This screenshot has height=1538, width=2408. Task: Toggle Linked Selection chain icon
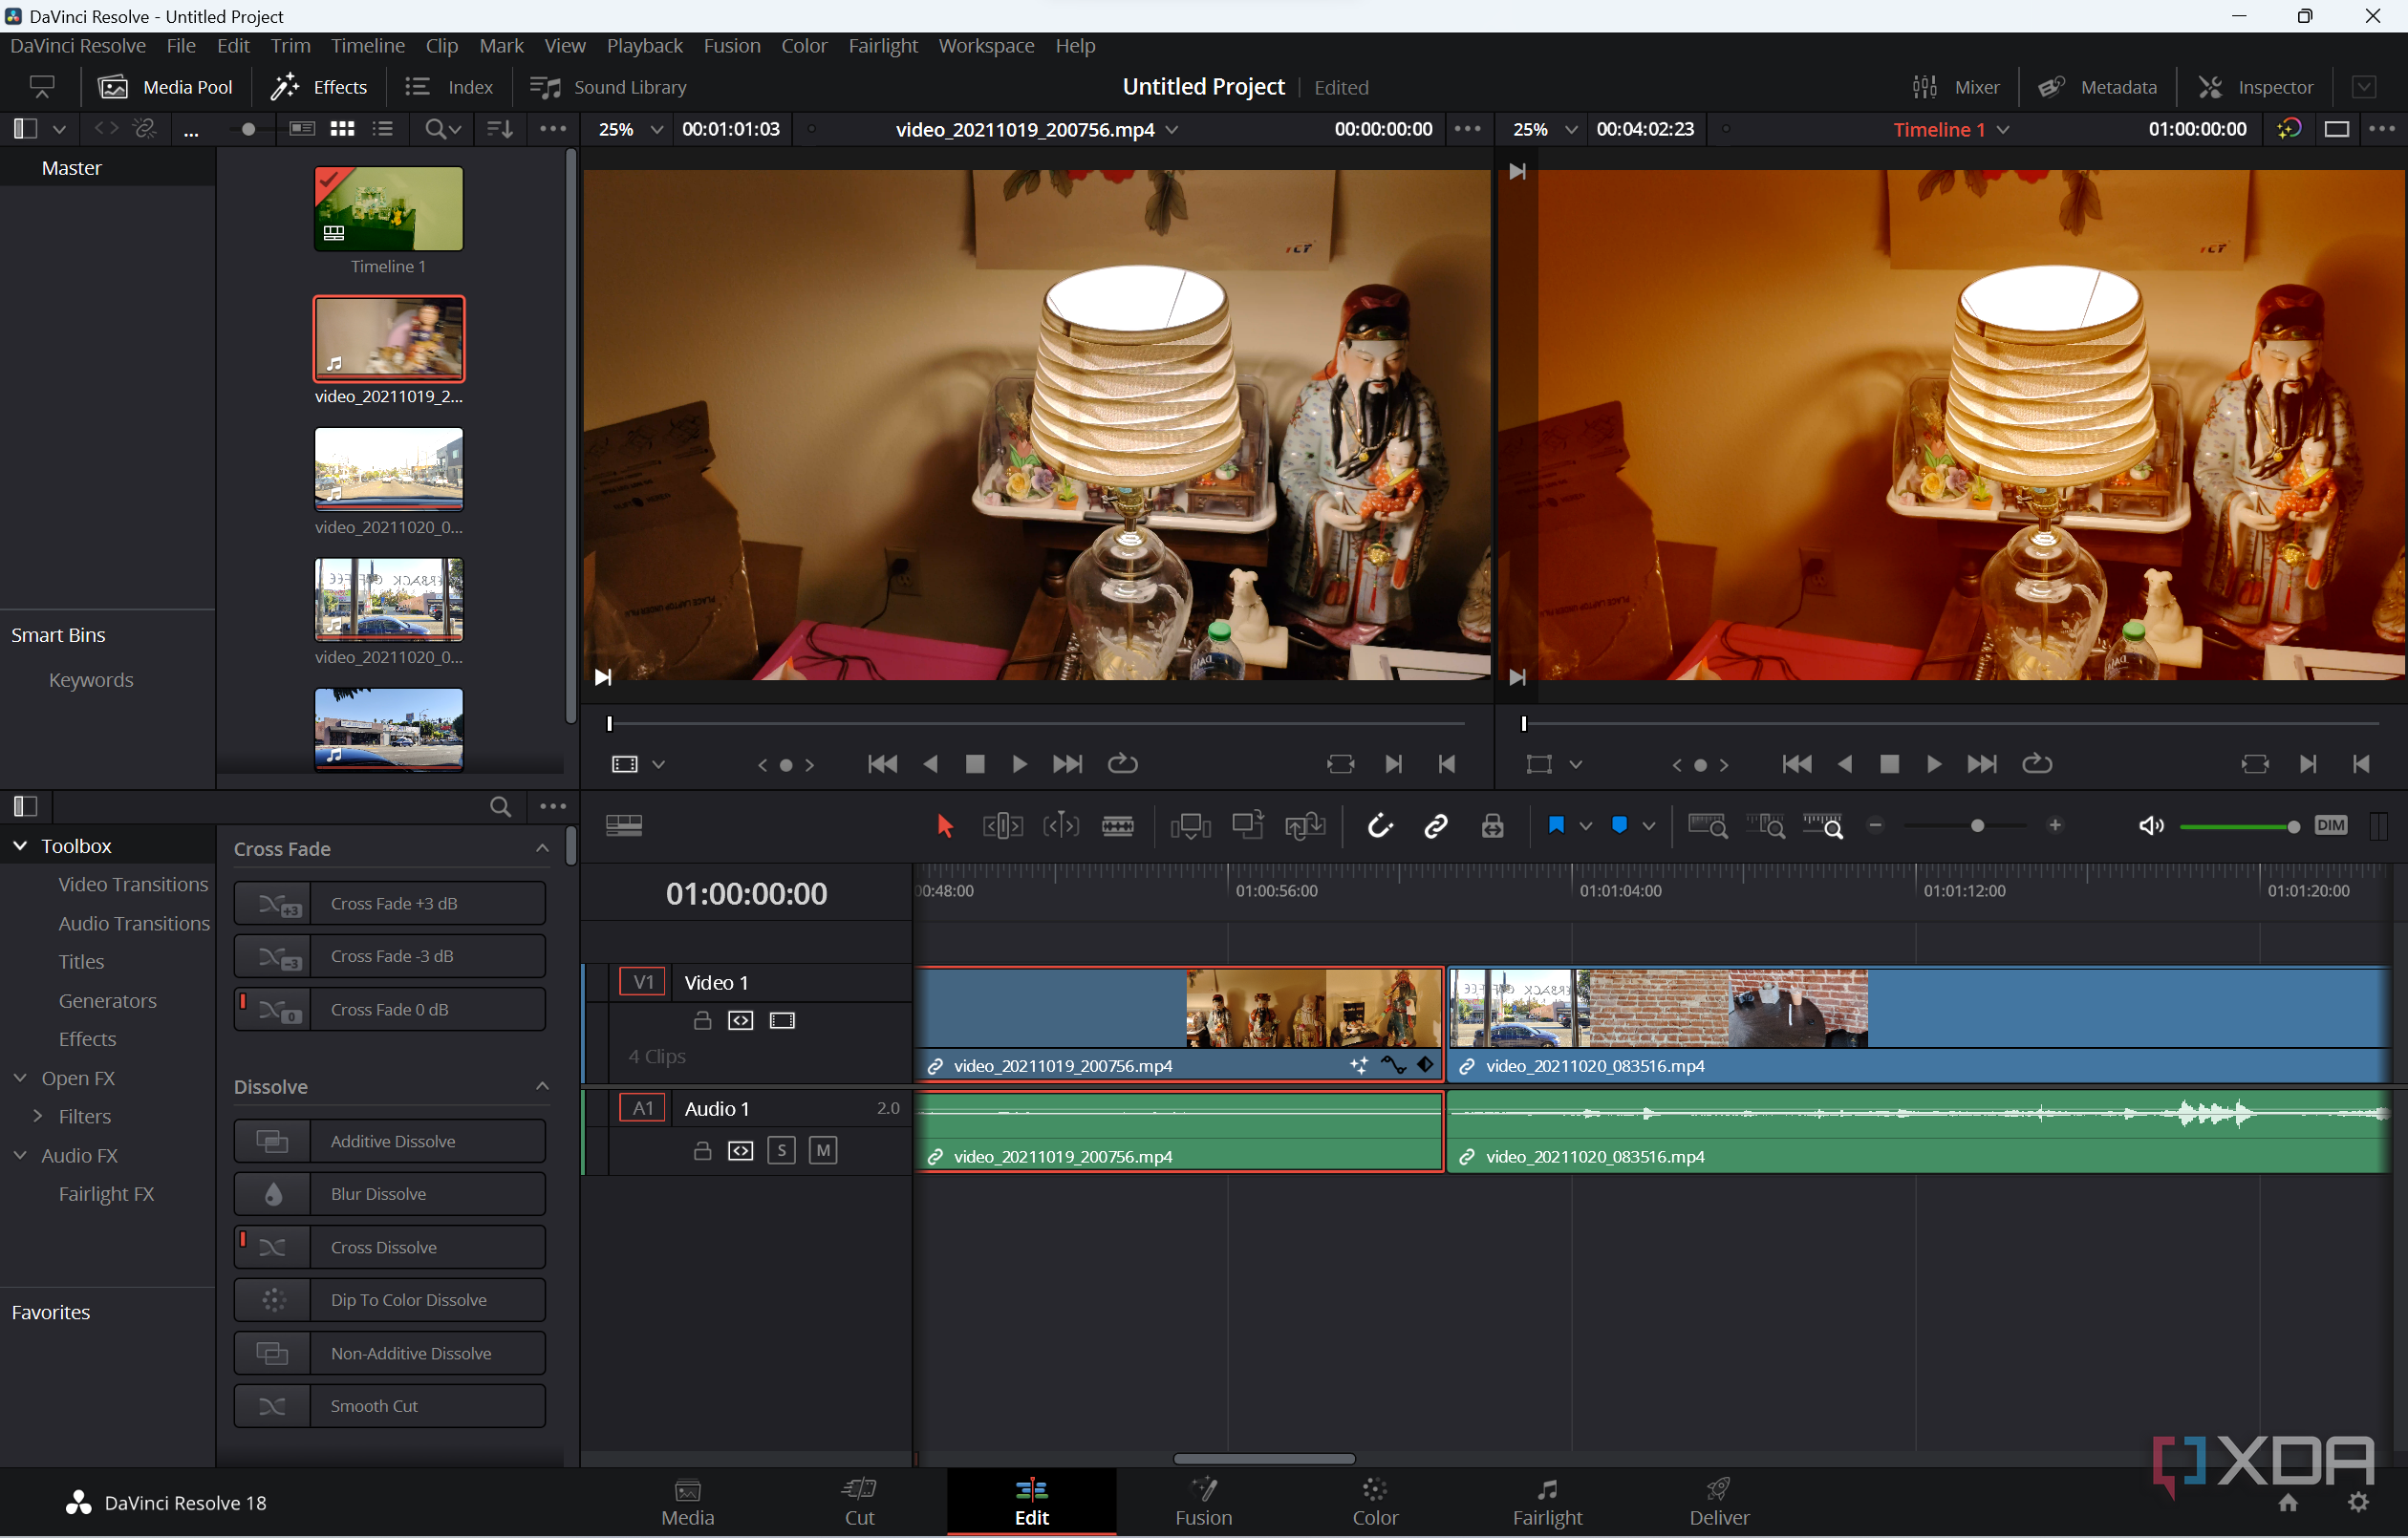(1436, 826)
